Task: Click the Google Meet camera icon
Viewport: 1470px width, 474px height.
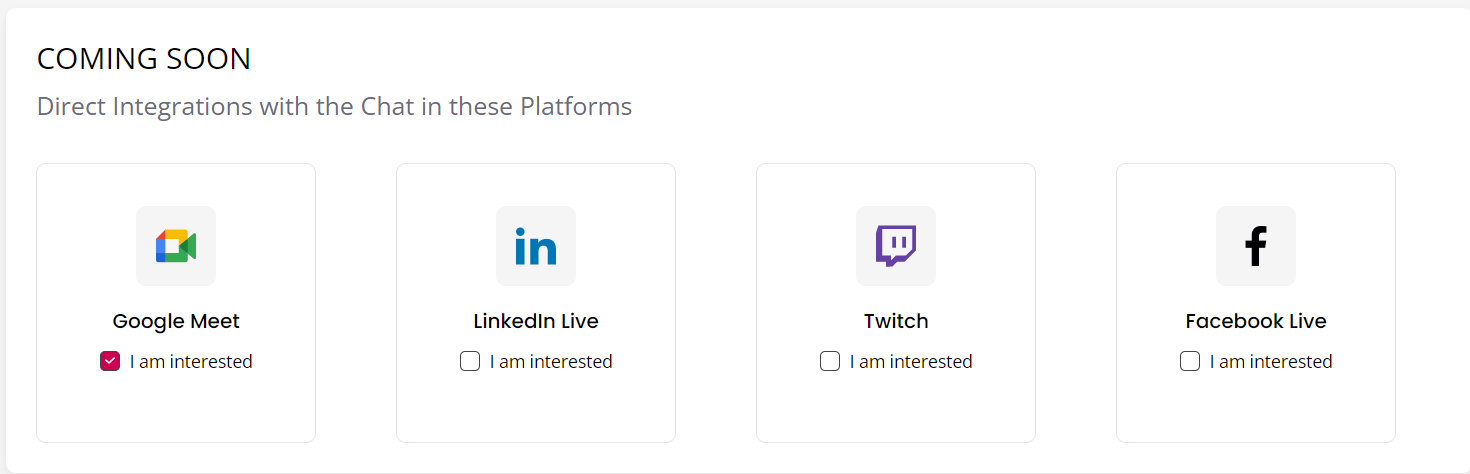Action: tap(176, 246)
